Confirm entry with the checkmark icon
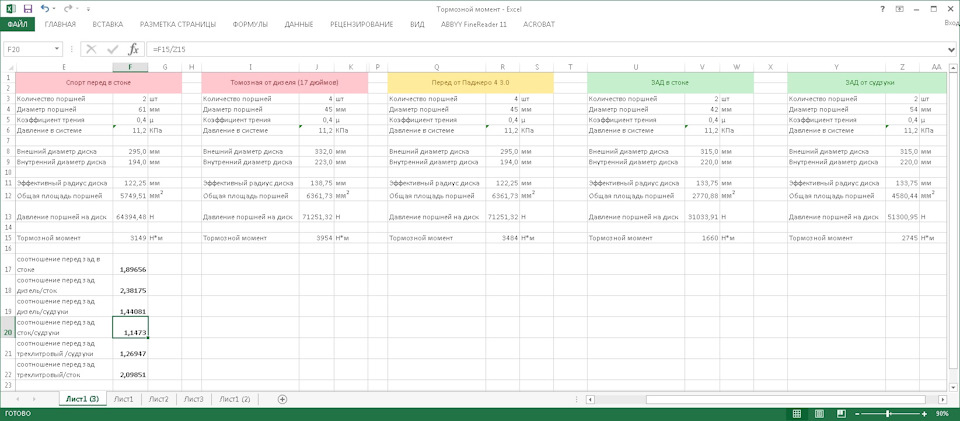Viewport: 960px width, 421px height. coord(113,48)
